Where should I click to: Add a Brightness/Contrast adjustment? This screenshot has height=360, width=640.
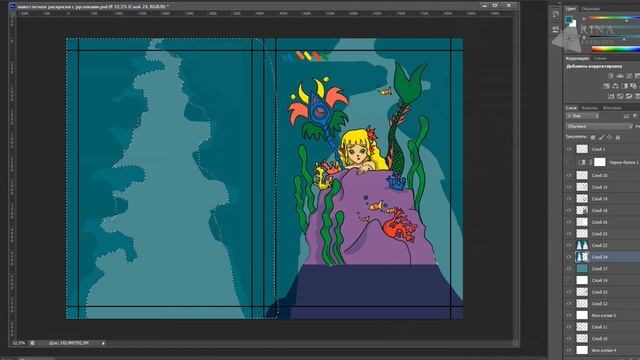tap(611, 76)
